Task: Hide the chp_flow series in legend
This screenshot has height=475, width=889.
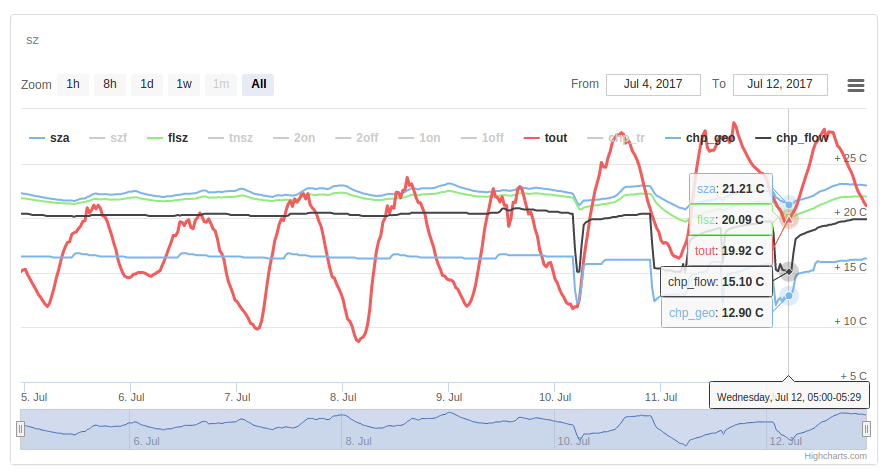Action: click(792, 138)
